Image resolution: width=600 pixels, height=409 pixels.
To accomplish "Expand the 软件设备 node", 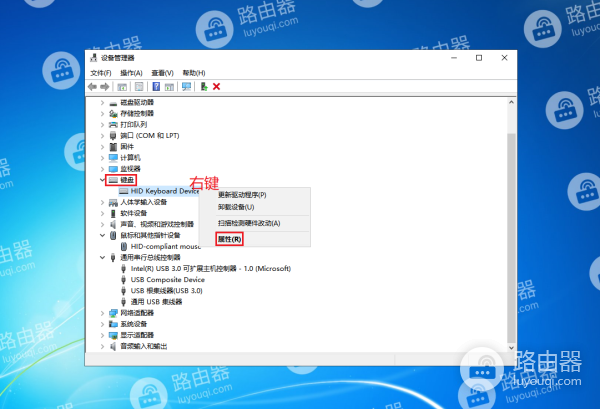I will tap(102, 213).
